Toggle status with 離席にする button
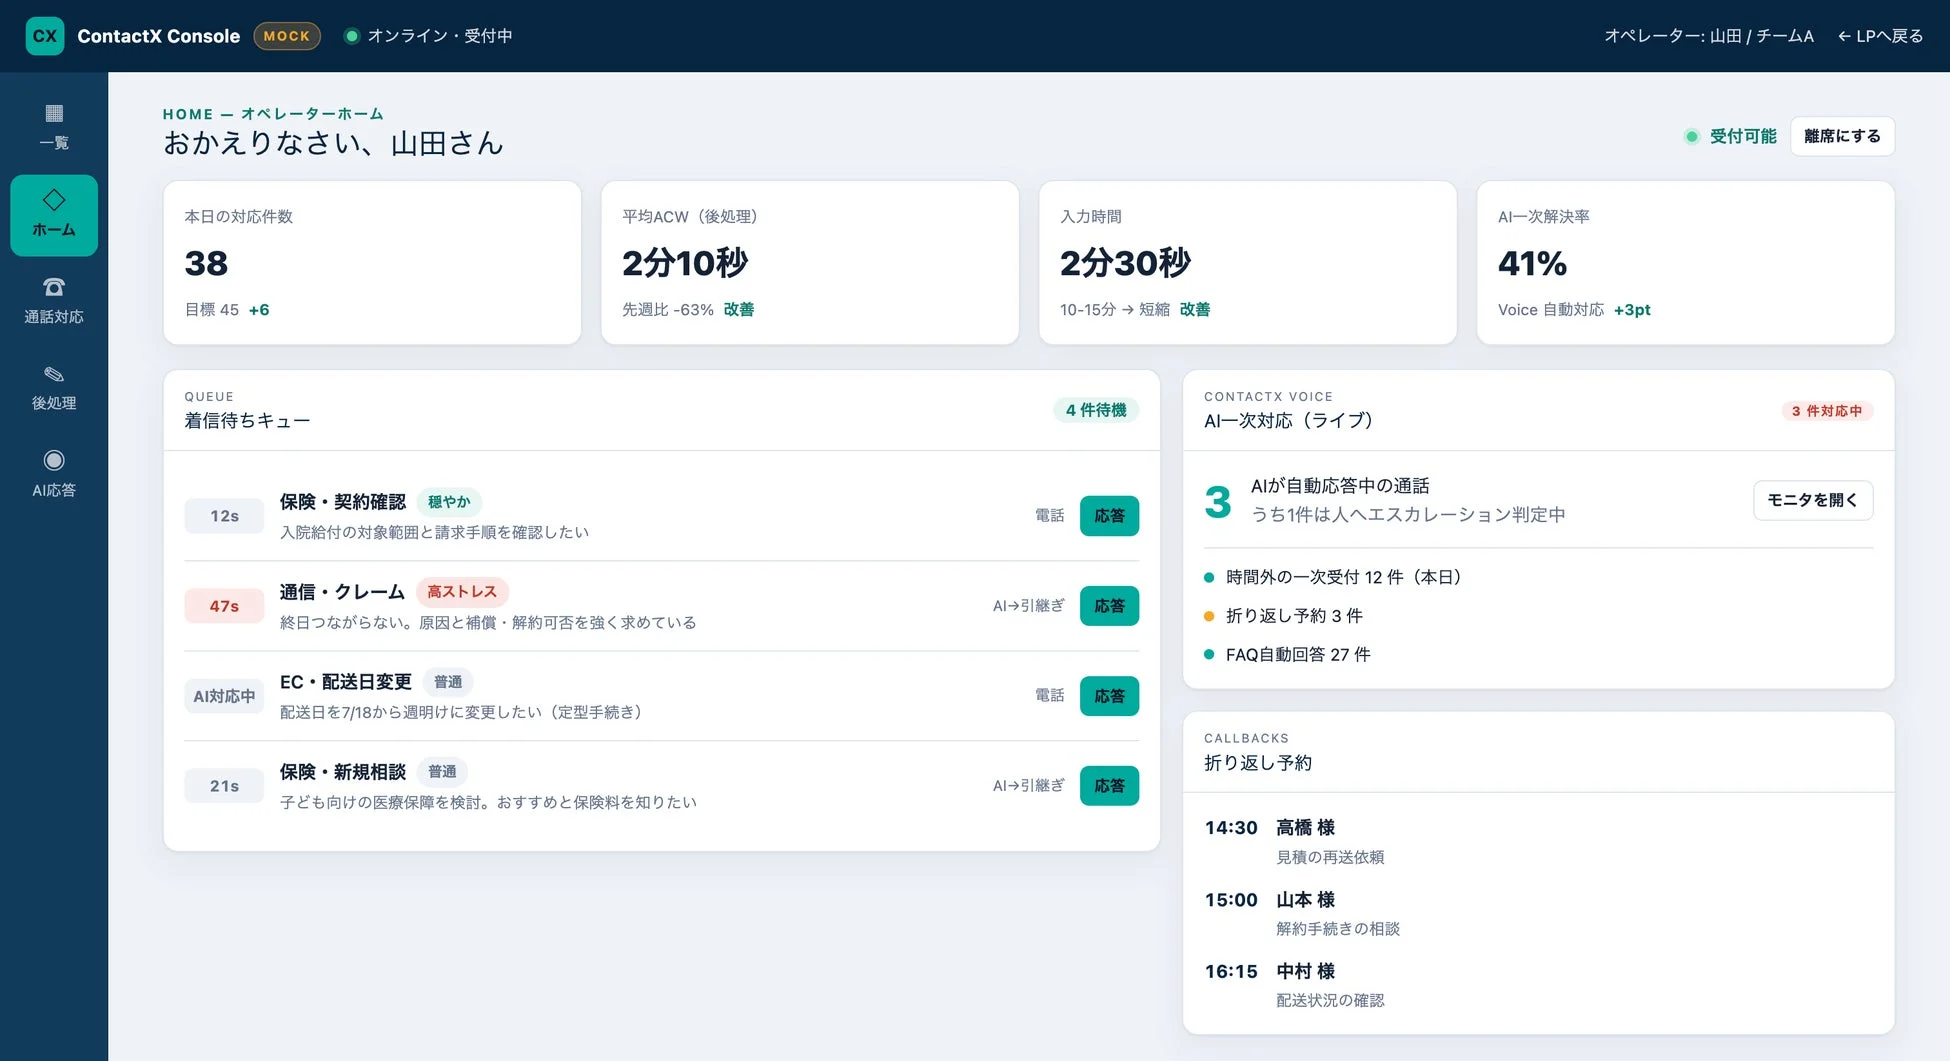This screenshot has width=1950, height=1061. [x=1842, y=136]
